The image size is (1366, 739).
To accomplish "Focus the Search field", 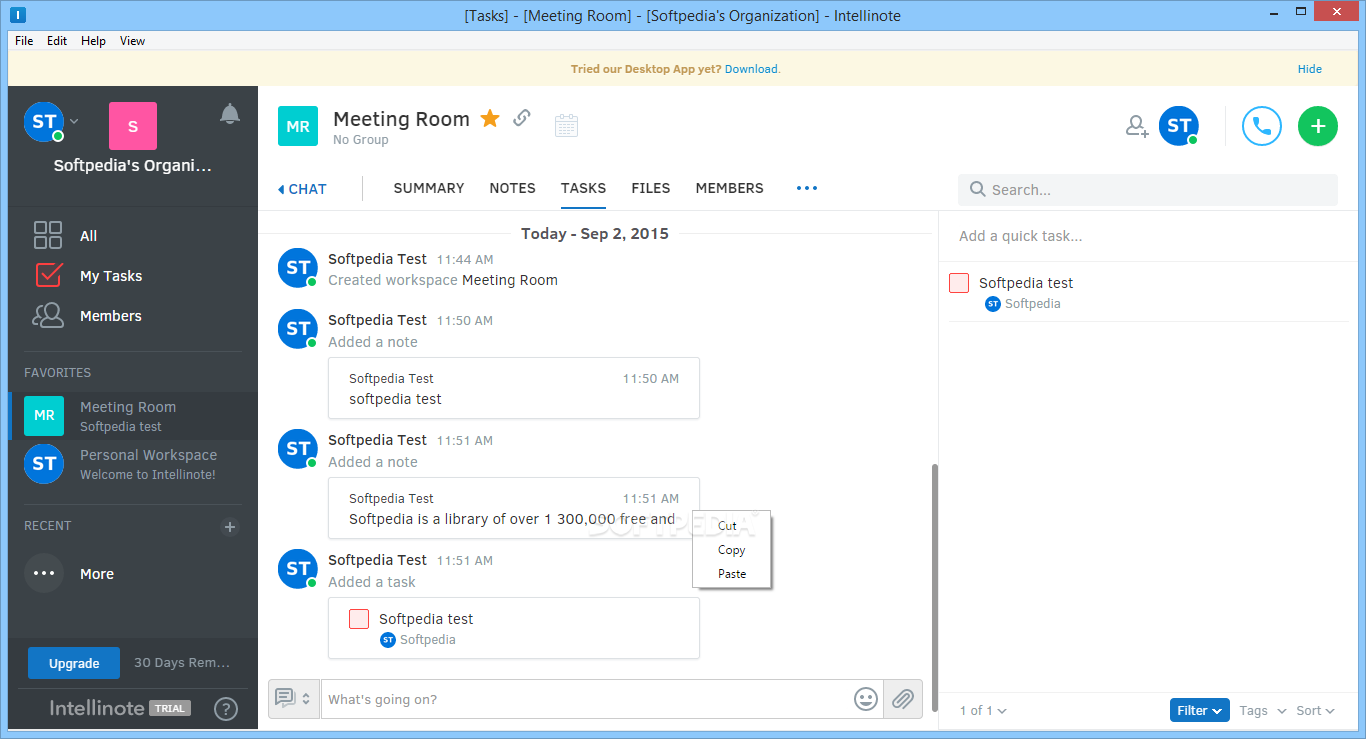I will point(1148,190).
